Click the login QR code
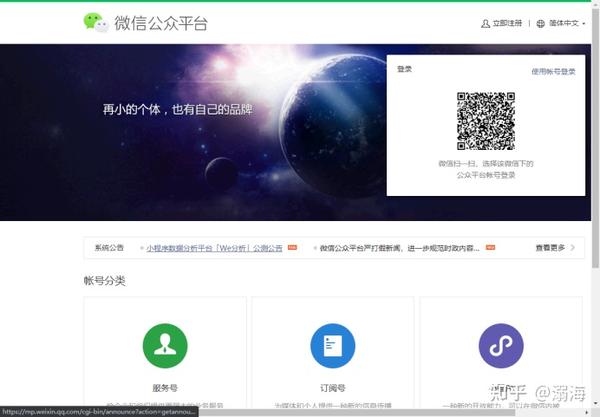This screenshot has height=417, width=600. [x=486, y=121]
